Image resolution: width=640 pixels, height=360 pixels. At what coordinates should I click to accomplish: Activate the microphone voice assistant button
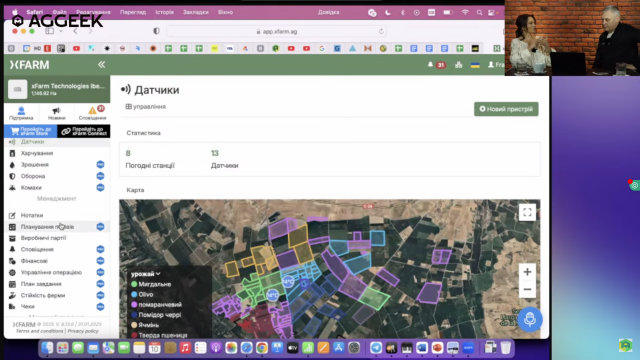[530, 319]
